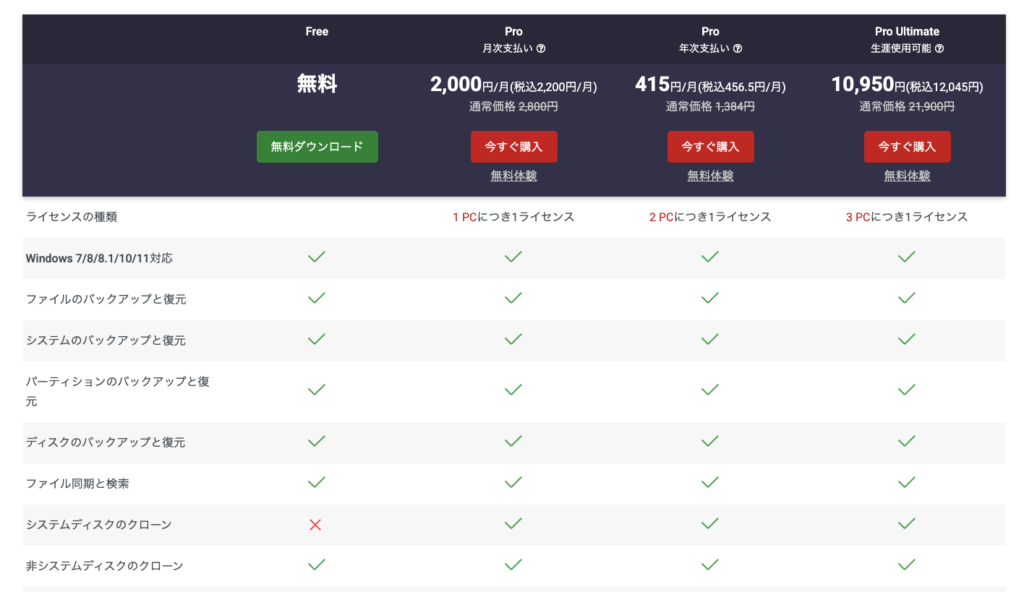
Task: Open 無料体験 link under Pro 年次支払い
Action: pos(710,176)
